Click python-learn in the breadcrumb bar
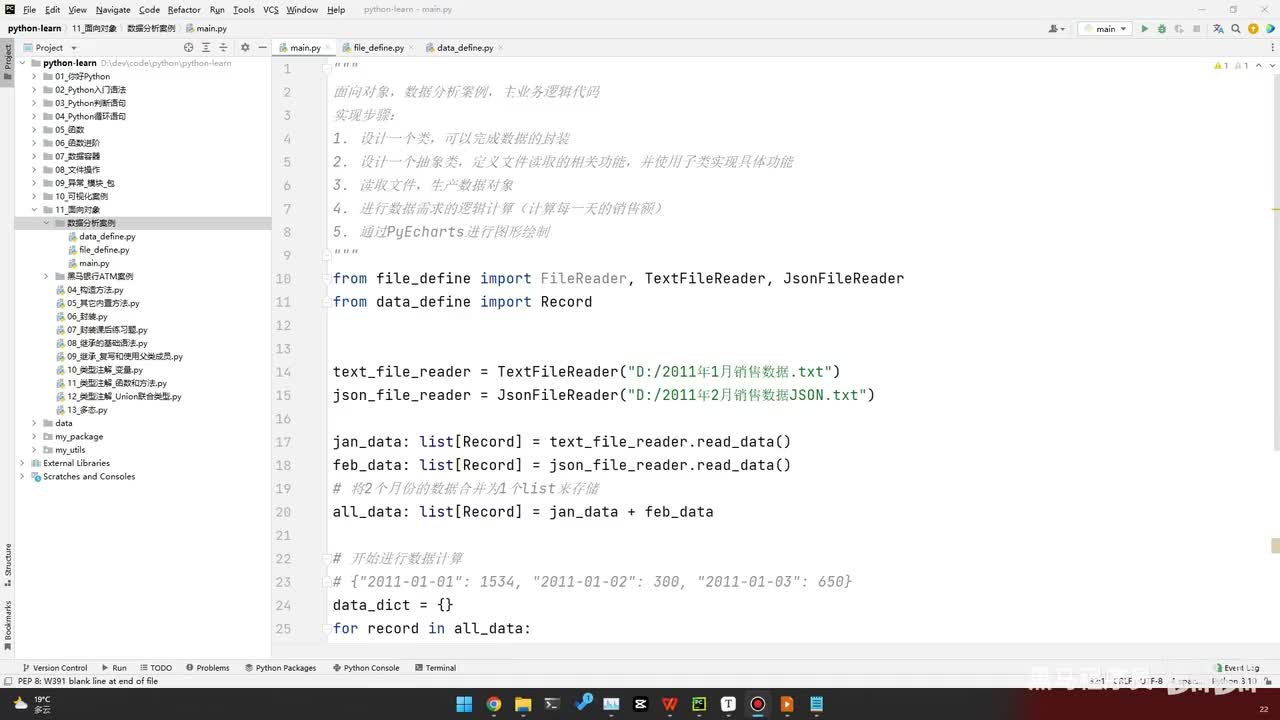 (35, 28)
